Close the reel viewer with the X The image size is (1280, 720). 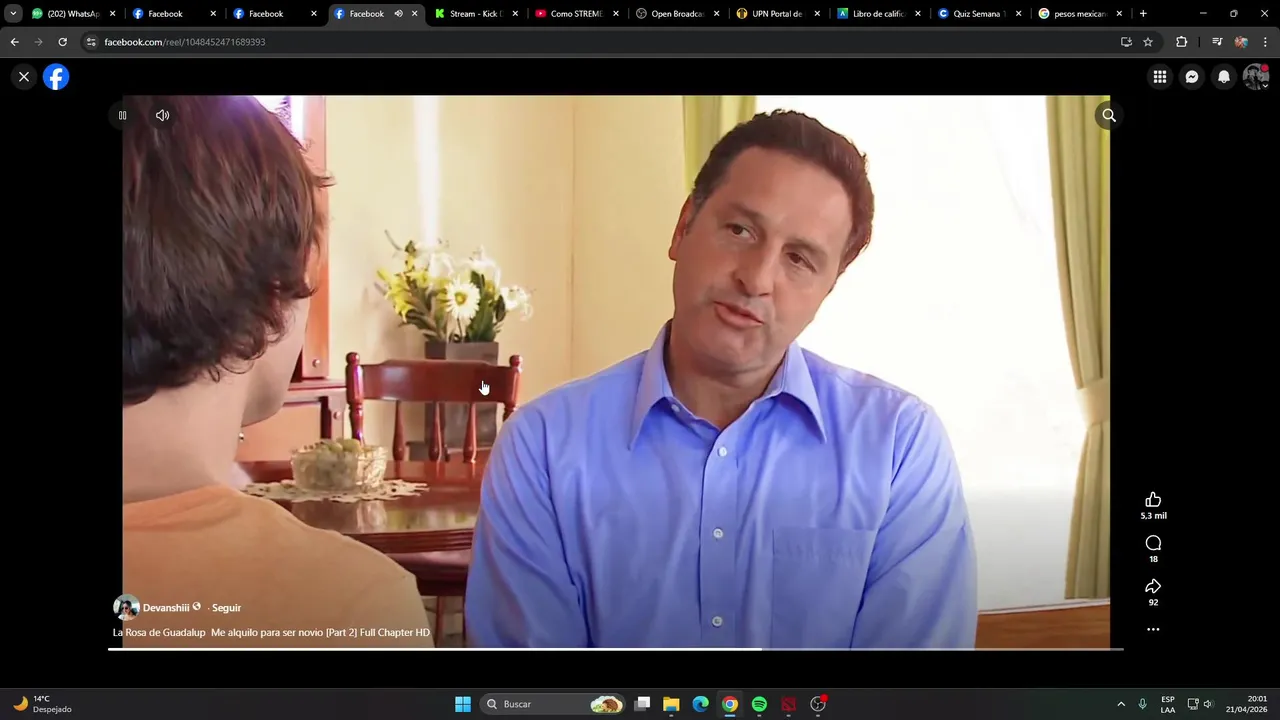click(24, 76)
